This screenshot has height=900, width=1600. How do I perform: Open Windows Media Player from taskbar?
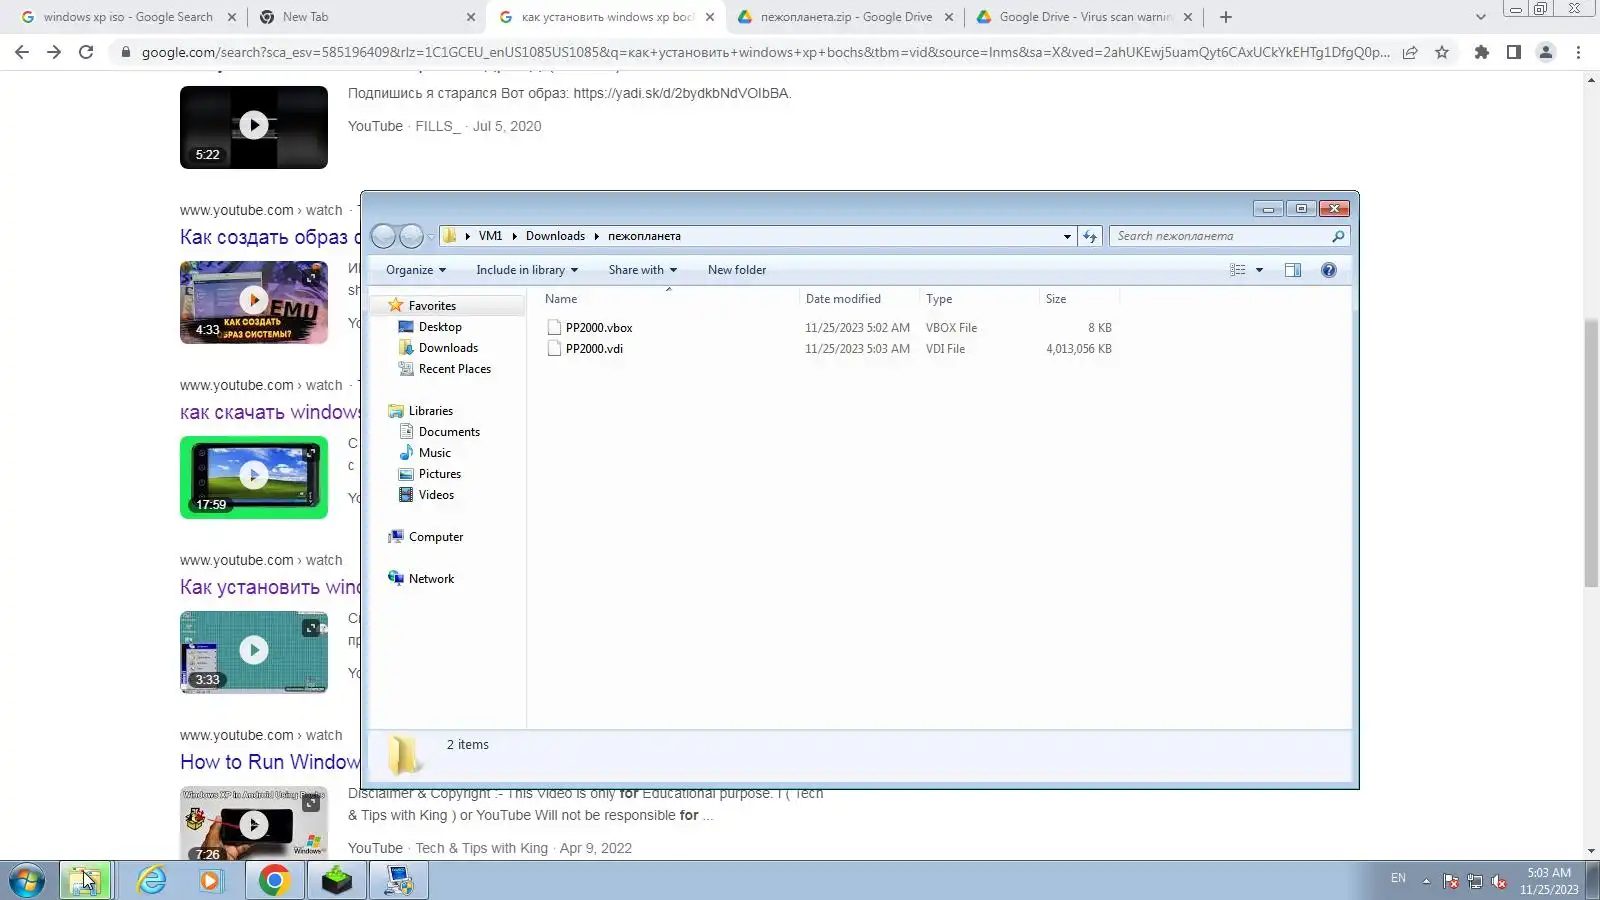pos(210,881)
